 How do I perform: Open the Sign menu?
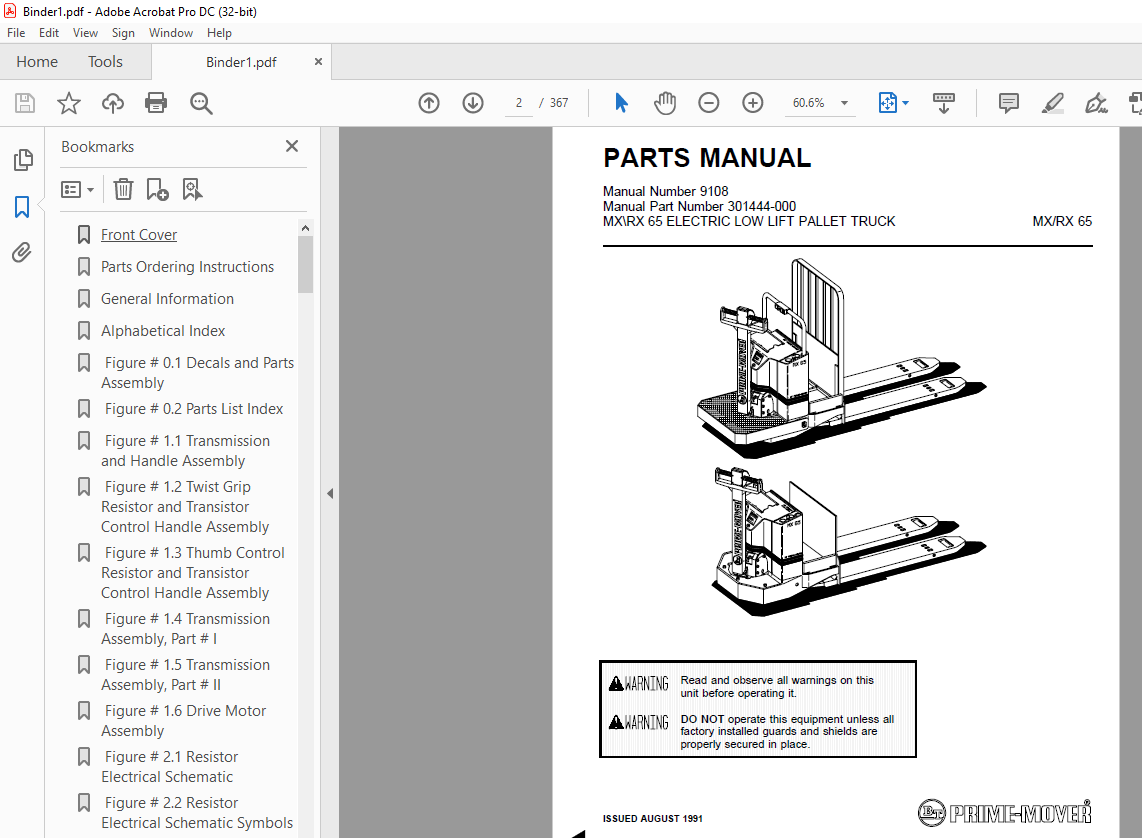pyautogui.click(x=123, y=33)
